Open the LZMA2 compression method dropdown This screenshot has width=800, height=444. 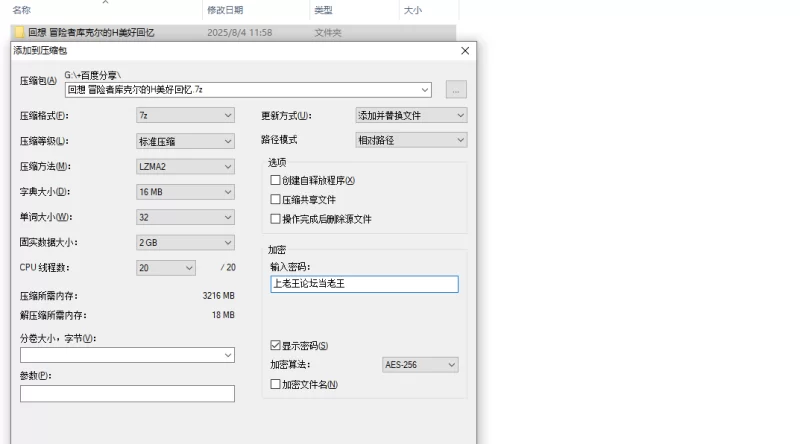point(185,166)
